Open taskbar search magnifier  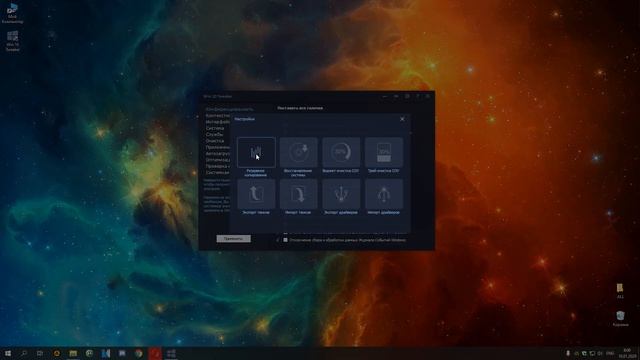24,353
